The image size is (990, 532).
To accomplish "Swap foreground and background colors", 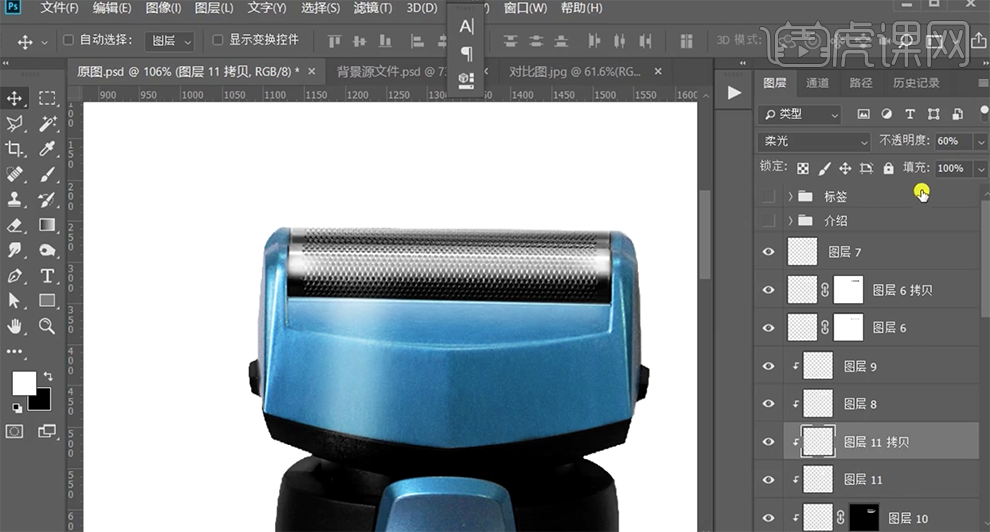I will pos(47,376).
